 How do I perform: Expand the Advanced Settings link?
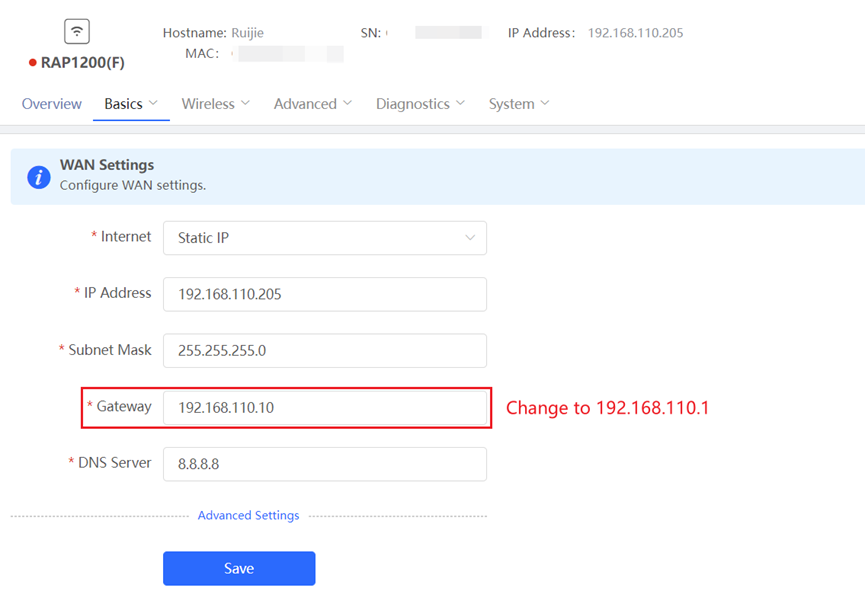pos(248,515)
